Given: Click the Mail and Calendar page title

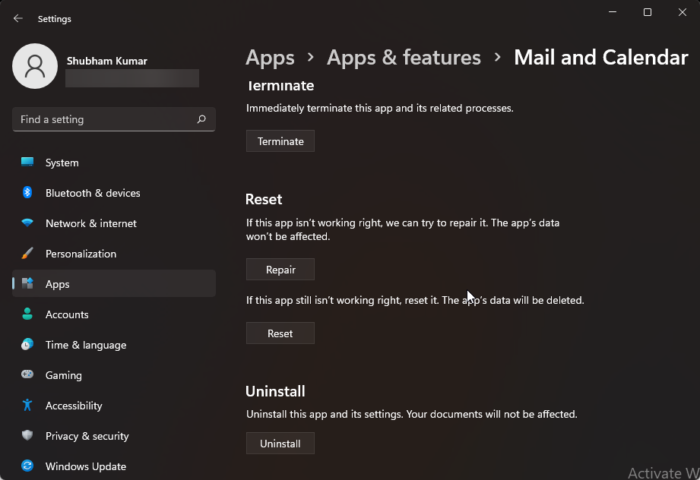Looking at the screenshot, I should 601,58.
